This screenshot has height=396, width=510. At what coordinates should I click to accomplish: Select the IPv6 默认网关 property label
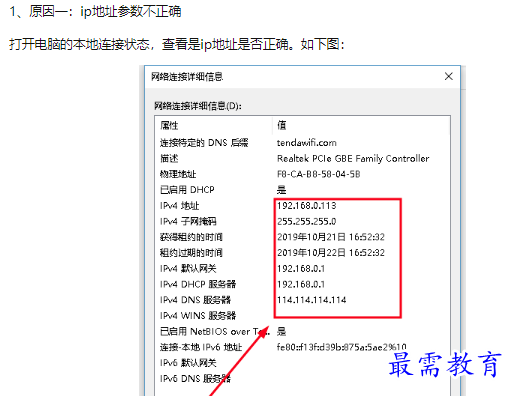(x=188, y=363)
